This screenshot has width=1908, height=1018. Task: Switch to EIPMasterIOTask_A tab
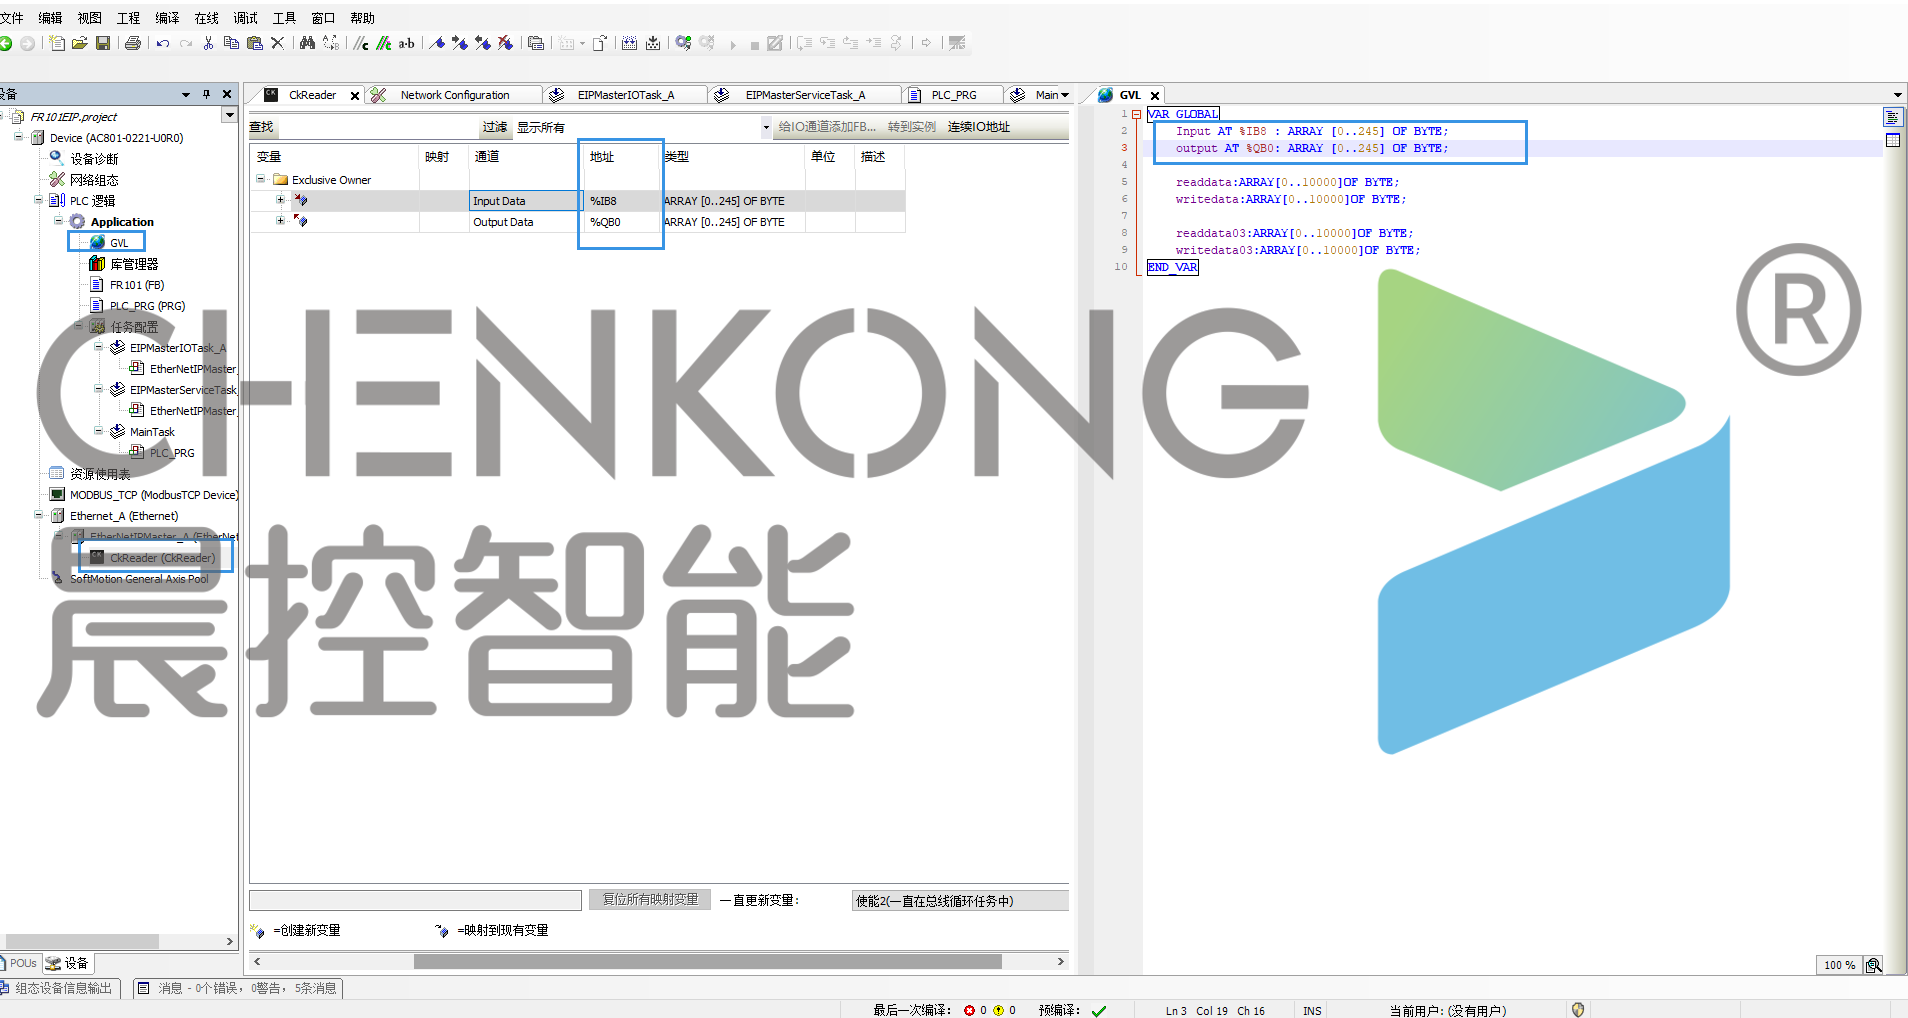click(625, 95)
